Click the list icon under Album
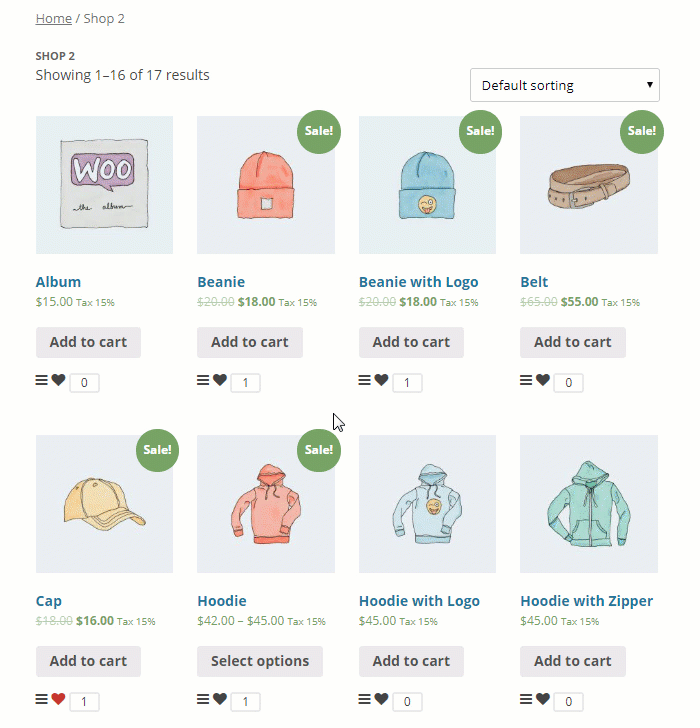The height and width of the screenshot is (728, 700). (x=41, y=380)
